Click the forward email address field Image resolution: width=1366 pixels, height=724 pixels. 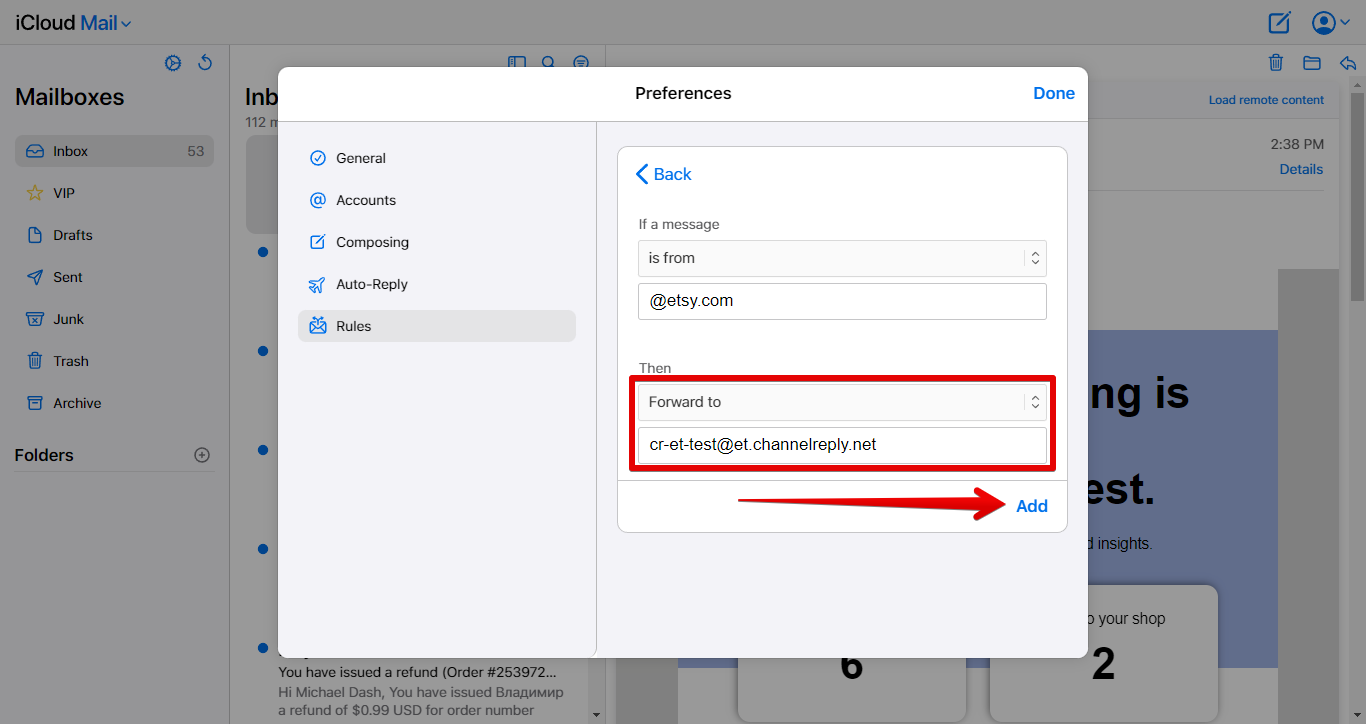coord(842,445)
